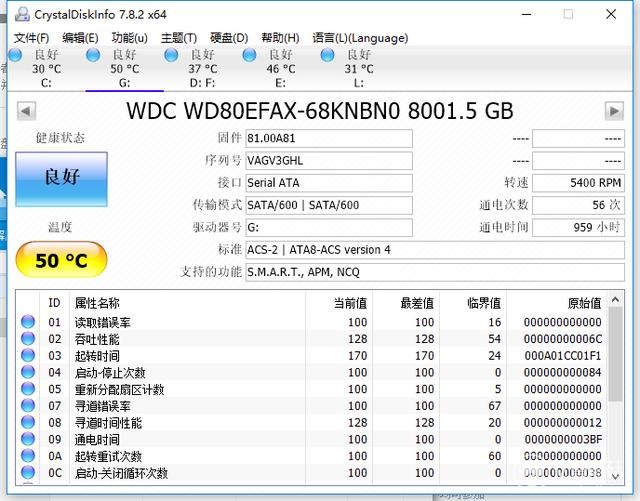The height and width of the screenshot is (501, 640).
Task: Select the G: drive status orb
Action: tap(93, 55)
